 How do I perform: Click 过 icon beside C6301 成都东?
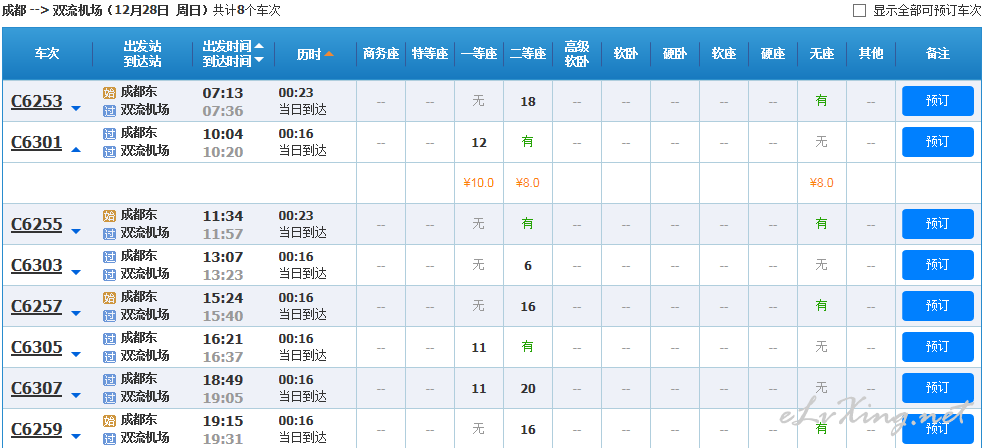pos(109,134)
